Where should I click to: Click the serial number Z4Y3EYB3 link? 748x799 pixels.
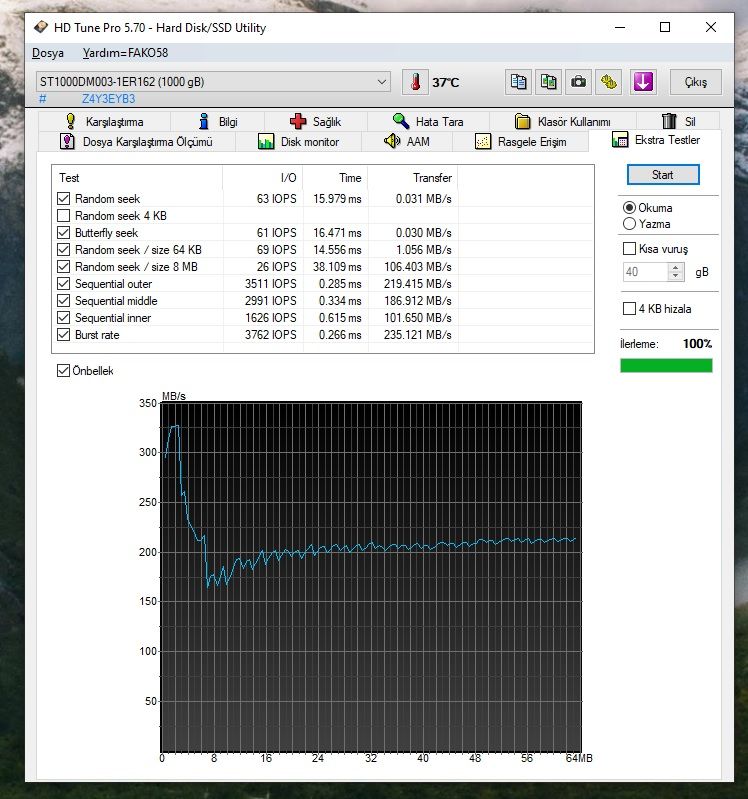109,98
